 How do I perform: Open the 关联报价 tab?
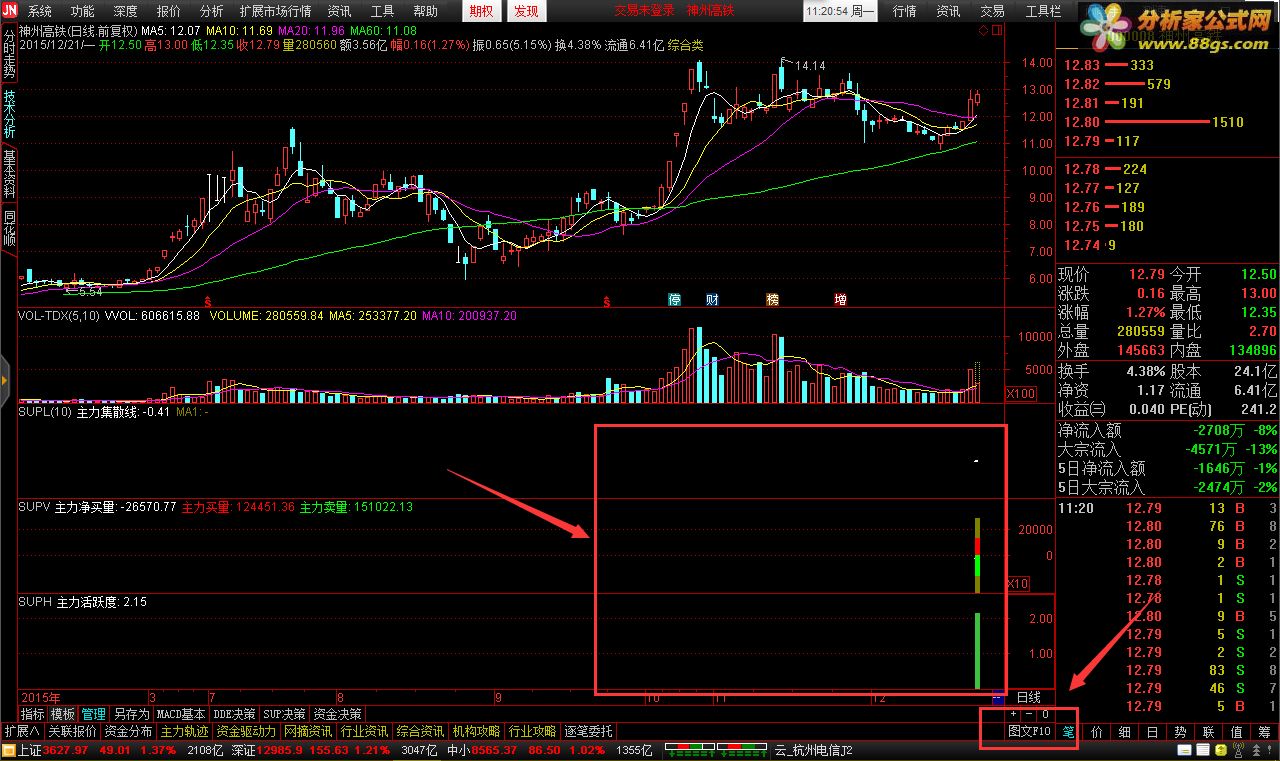[x=72, y=731]
